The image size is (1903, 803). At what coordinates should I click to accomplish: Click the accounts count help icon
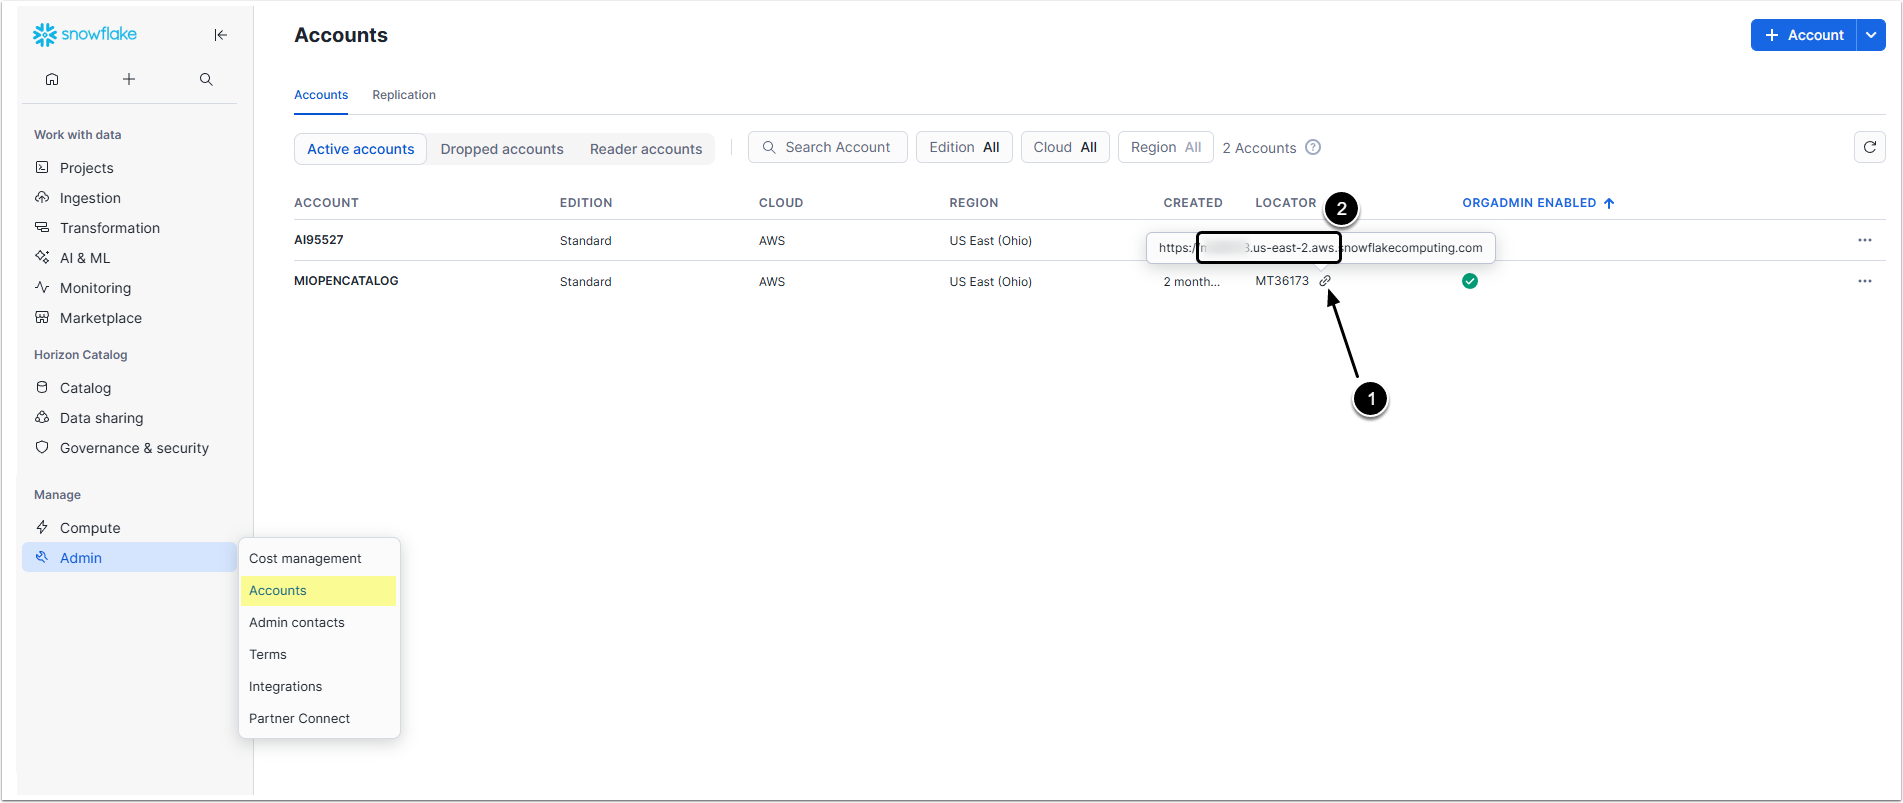[x=1313, y=147]
